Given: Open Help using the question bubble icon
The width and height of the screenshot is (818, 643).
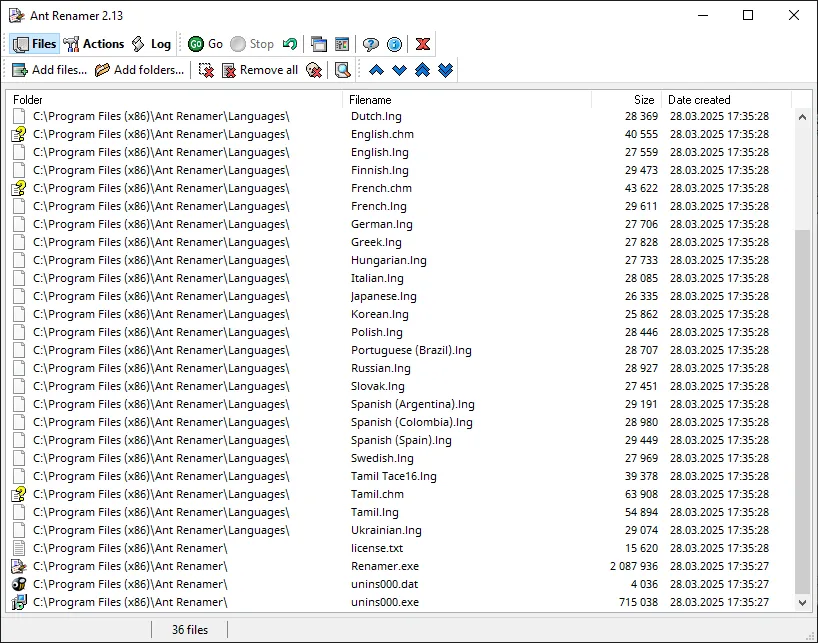Looking at the screenshot, I should [371, 44].
